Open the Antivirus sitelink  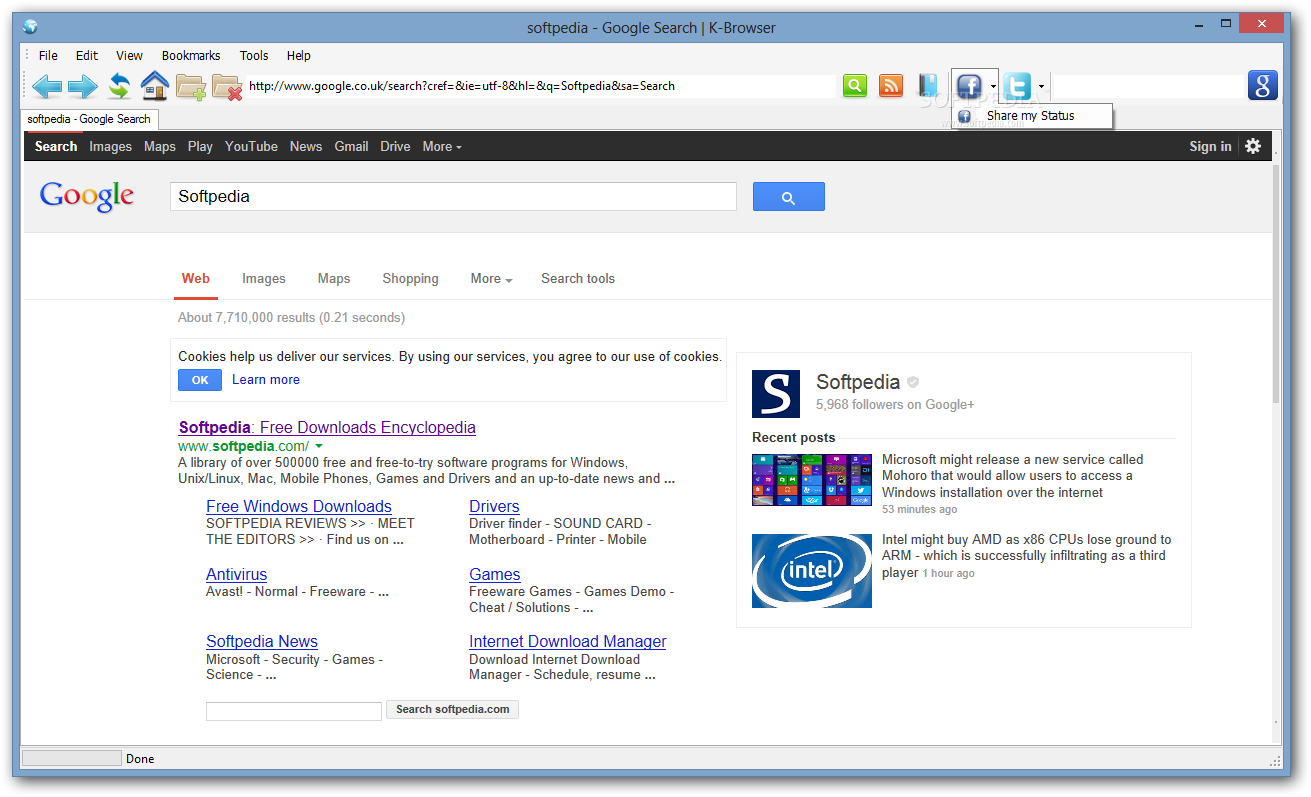coord(236,575)
